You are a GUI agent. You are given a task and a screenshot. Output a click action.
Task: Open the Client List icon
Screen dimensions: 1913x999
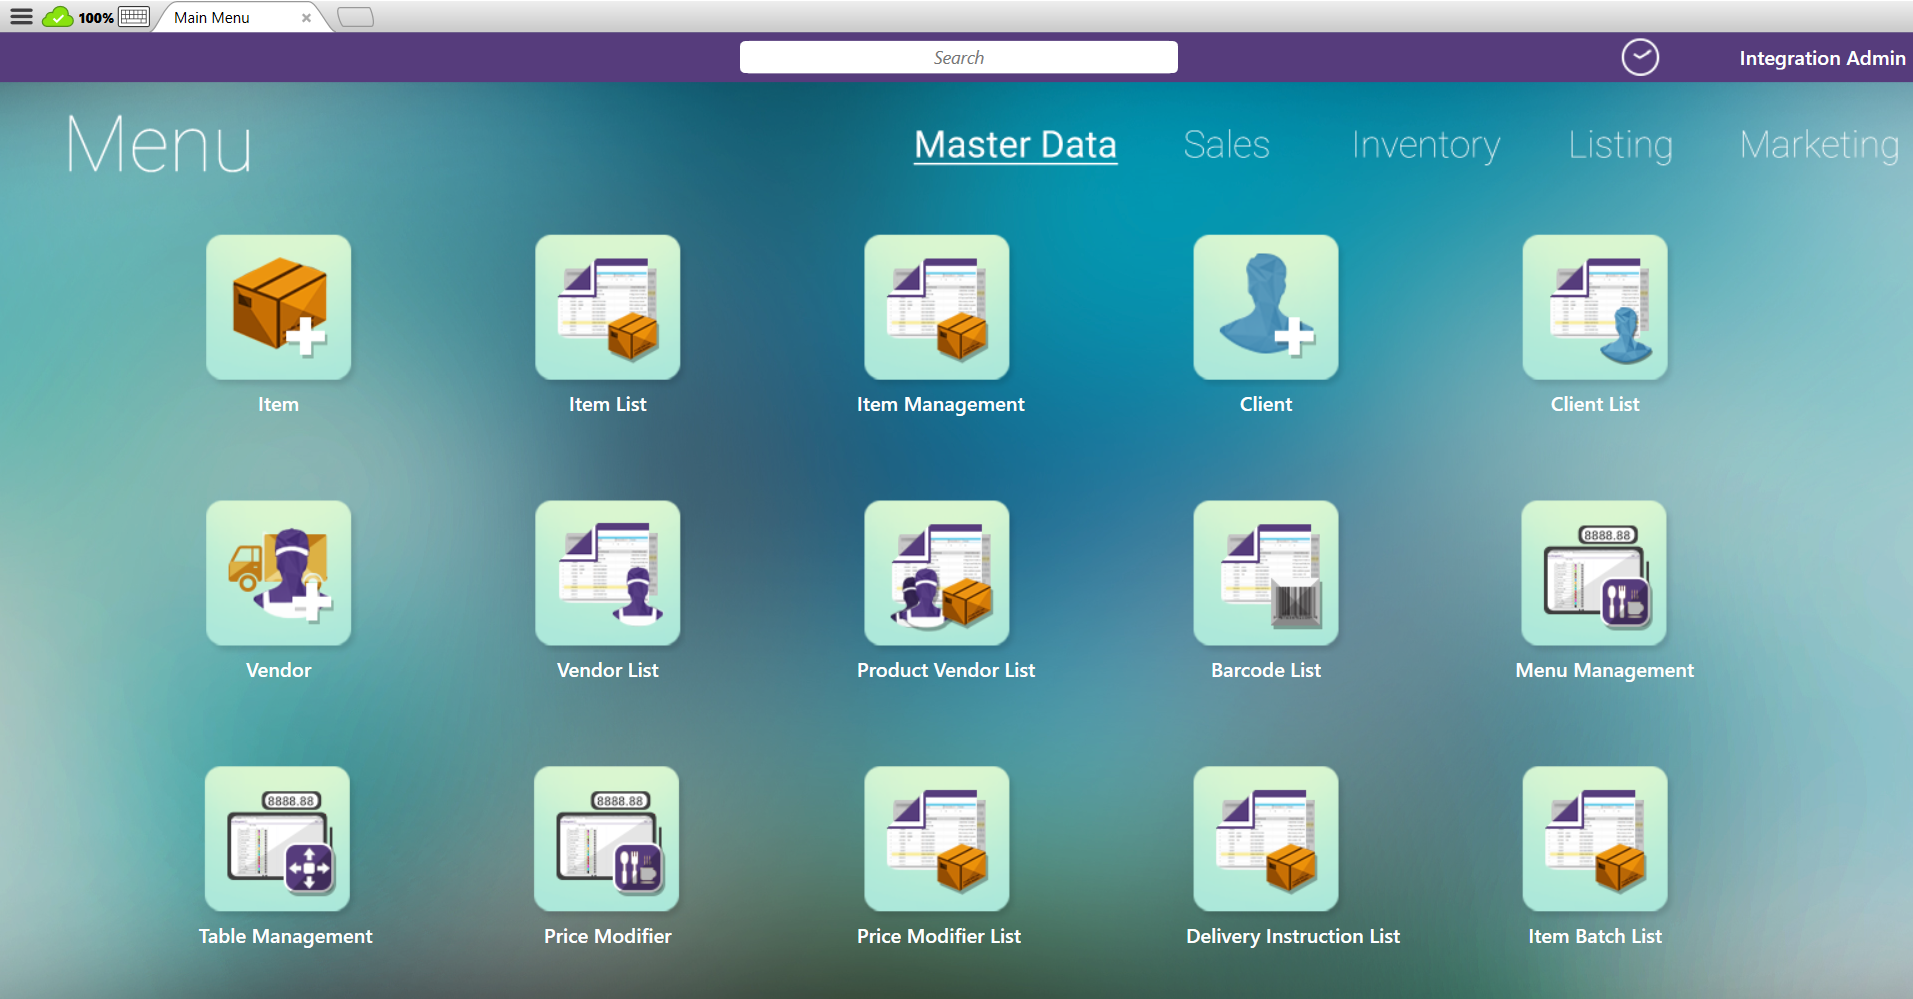[1595, 307]
